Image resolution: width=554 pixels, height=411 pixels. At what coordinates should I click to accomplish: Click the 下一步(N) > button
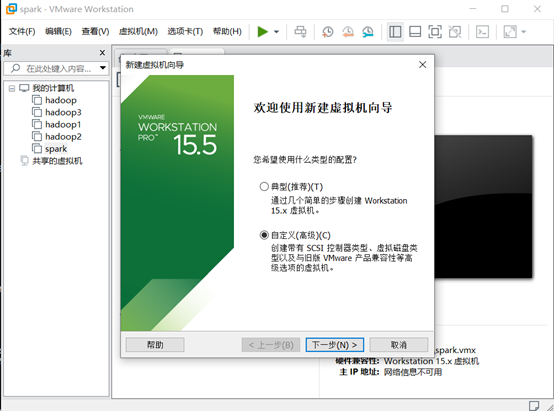click(335, 345)
